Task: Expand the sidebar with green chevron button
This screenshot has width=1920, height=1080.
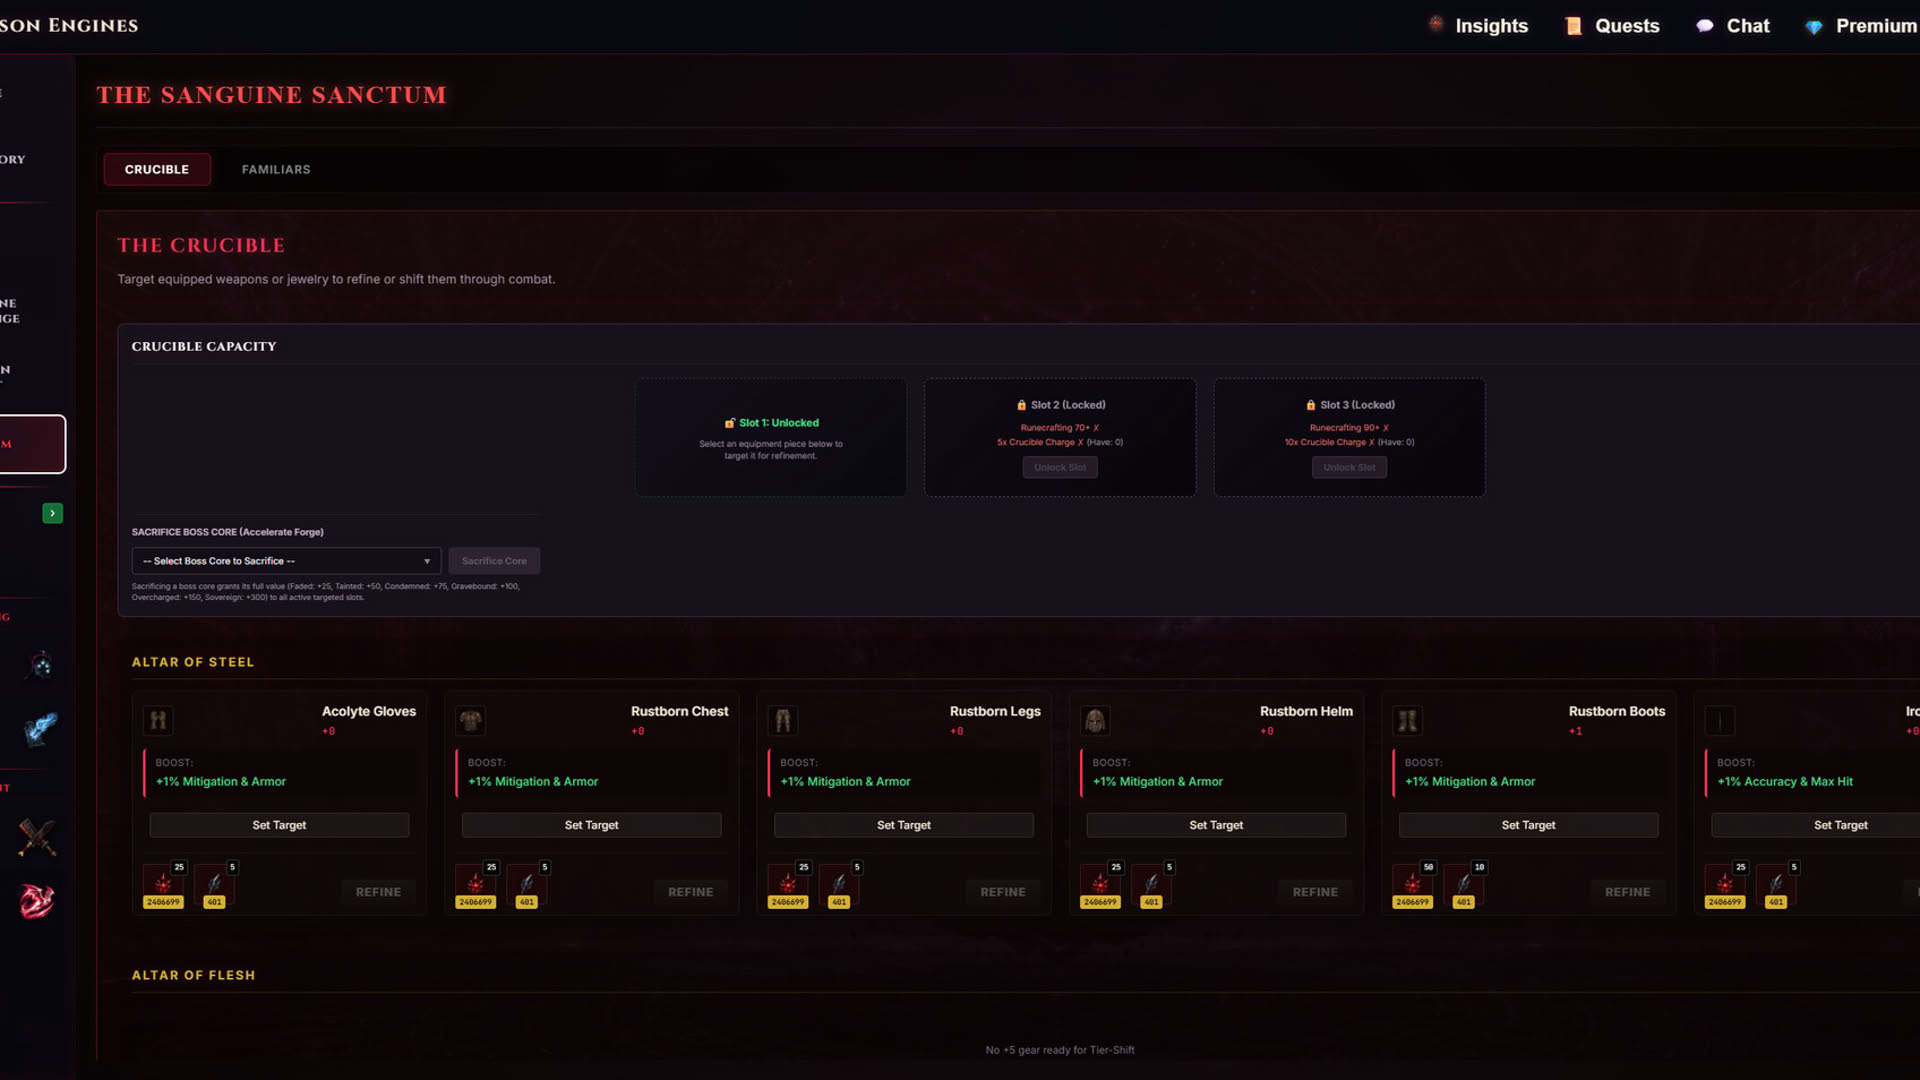Action: 53,513
